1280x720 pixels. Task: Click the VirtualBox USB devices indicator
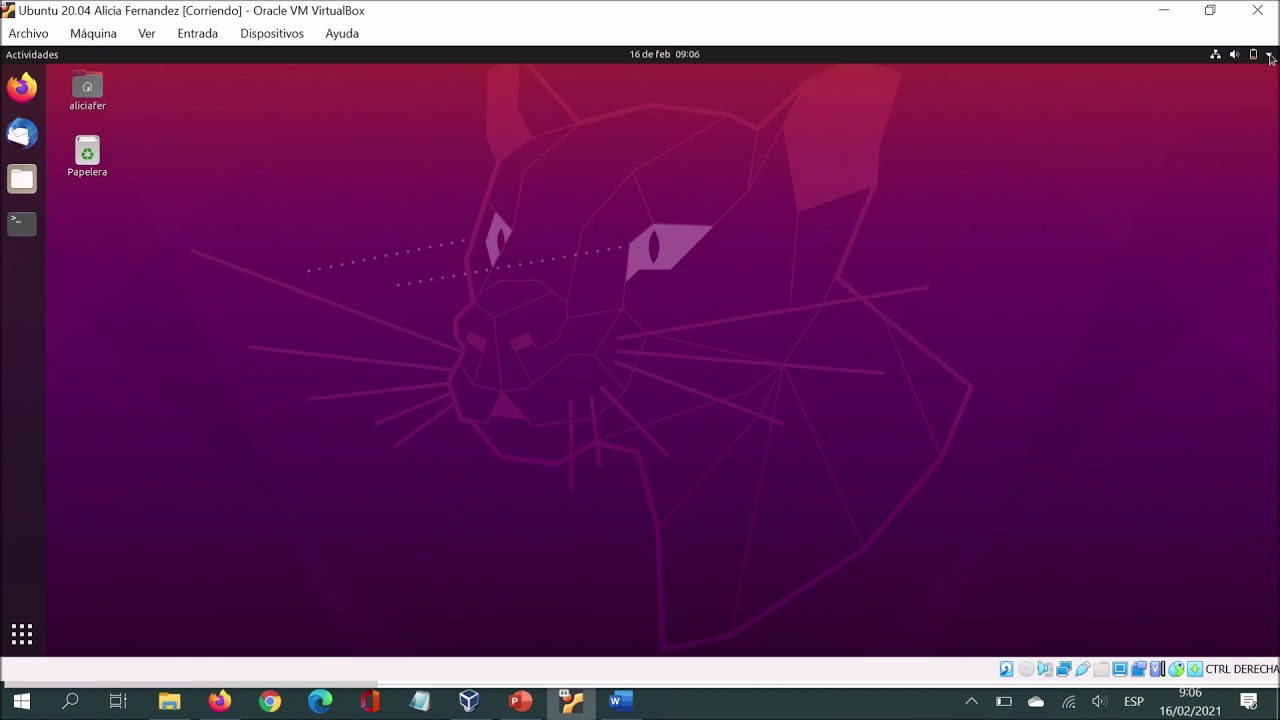(1082, 669)
